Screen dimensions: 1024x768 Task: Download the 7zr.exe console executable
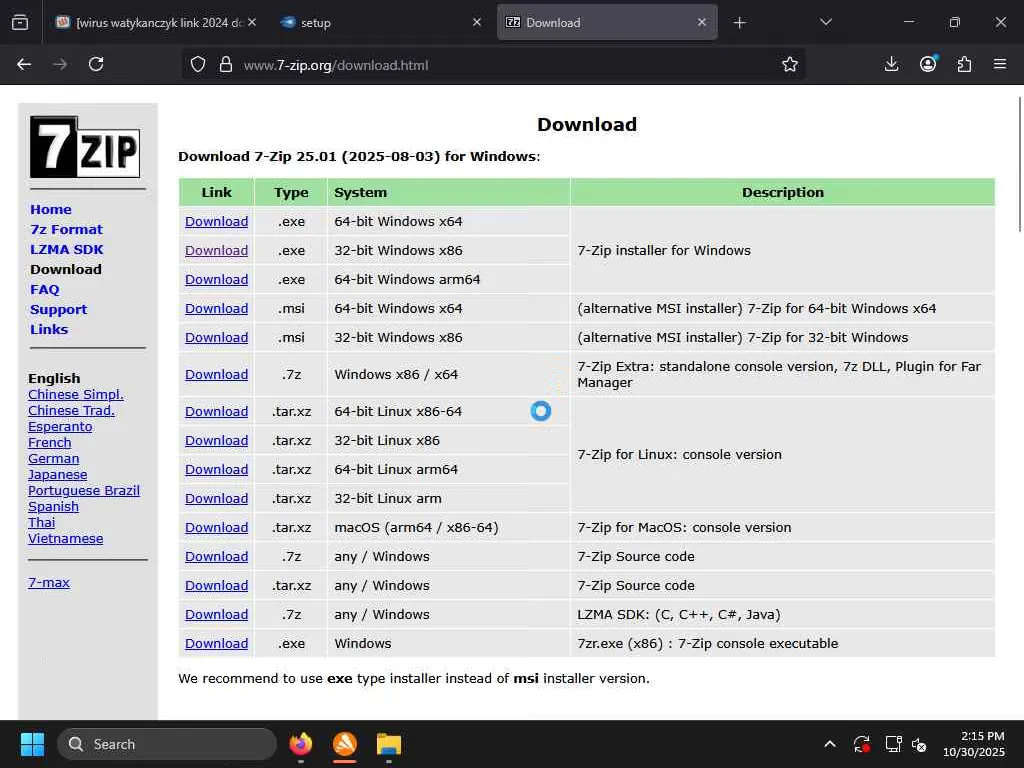tap(216, 643)
